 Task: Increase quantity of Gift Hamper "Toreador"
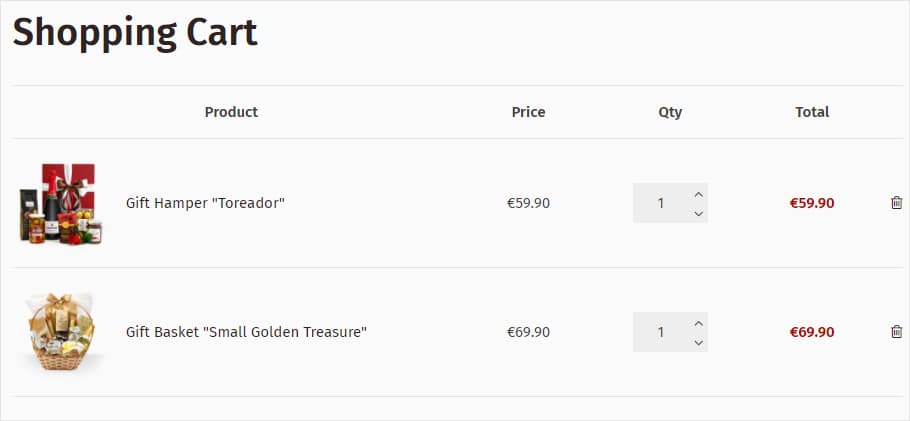(698, 194)
